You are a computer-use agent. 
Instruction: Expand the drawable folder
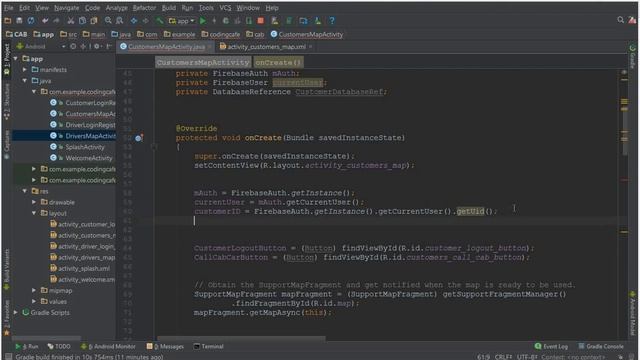[34, 202]
